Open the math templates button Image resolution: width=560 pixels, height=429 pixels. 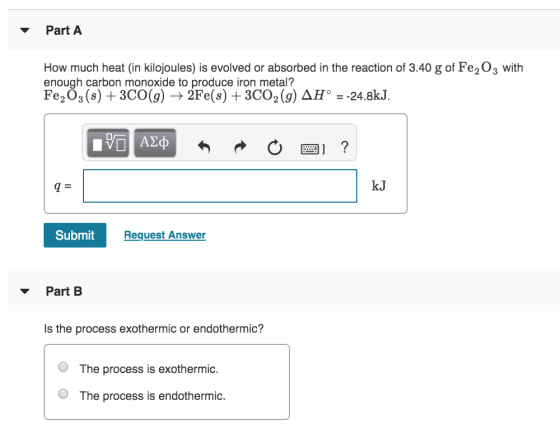[x=108, y=143]
